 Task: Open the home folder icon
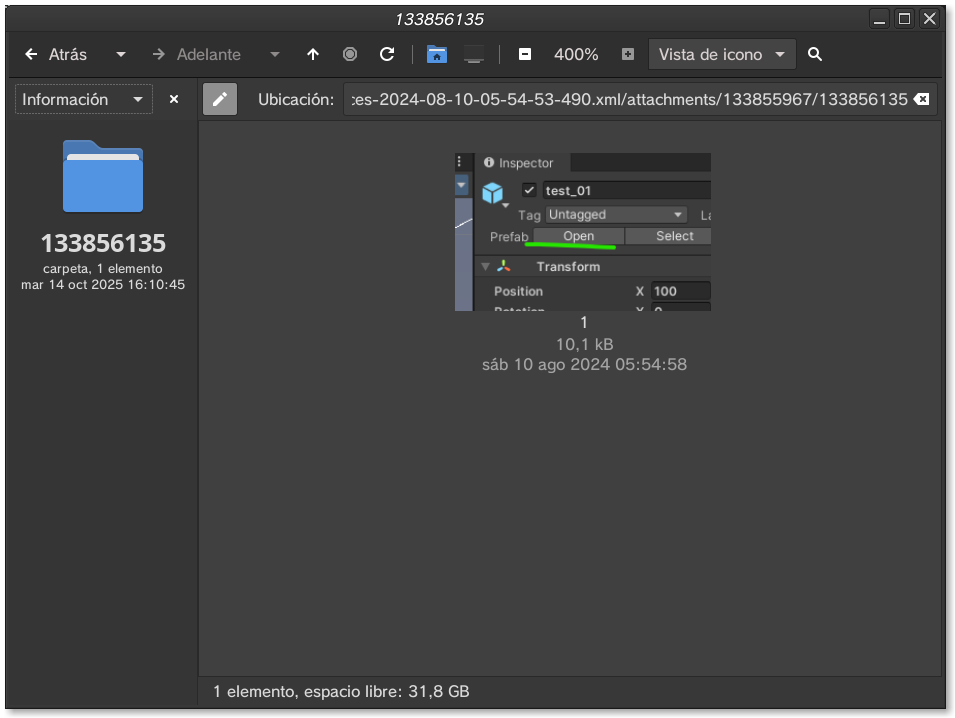click(x=437, y=55)
